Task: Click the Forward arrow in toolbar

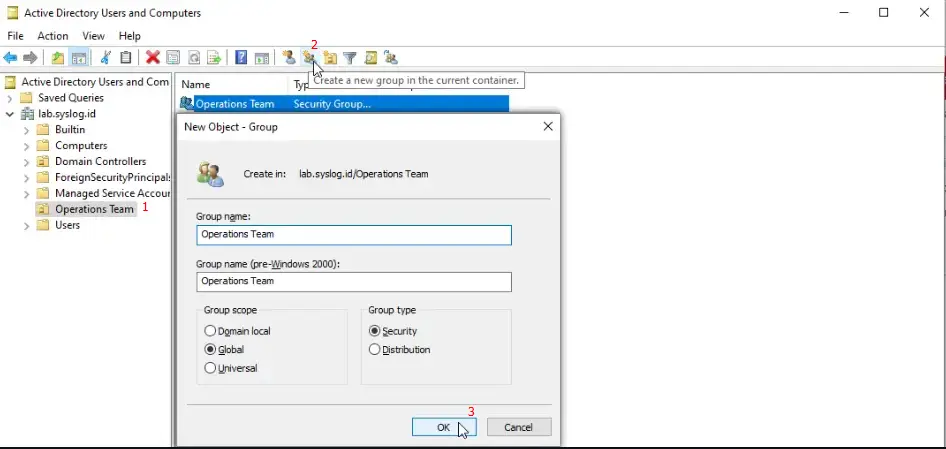Action: point(30,58)
